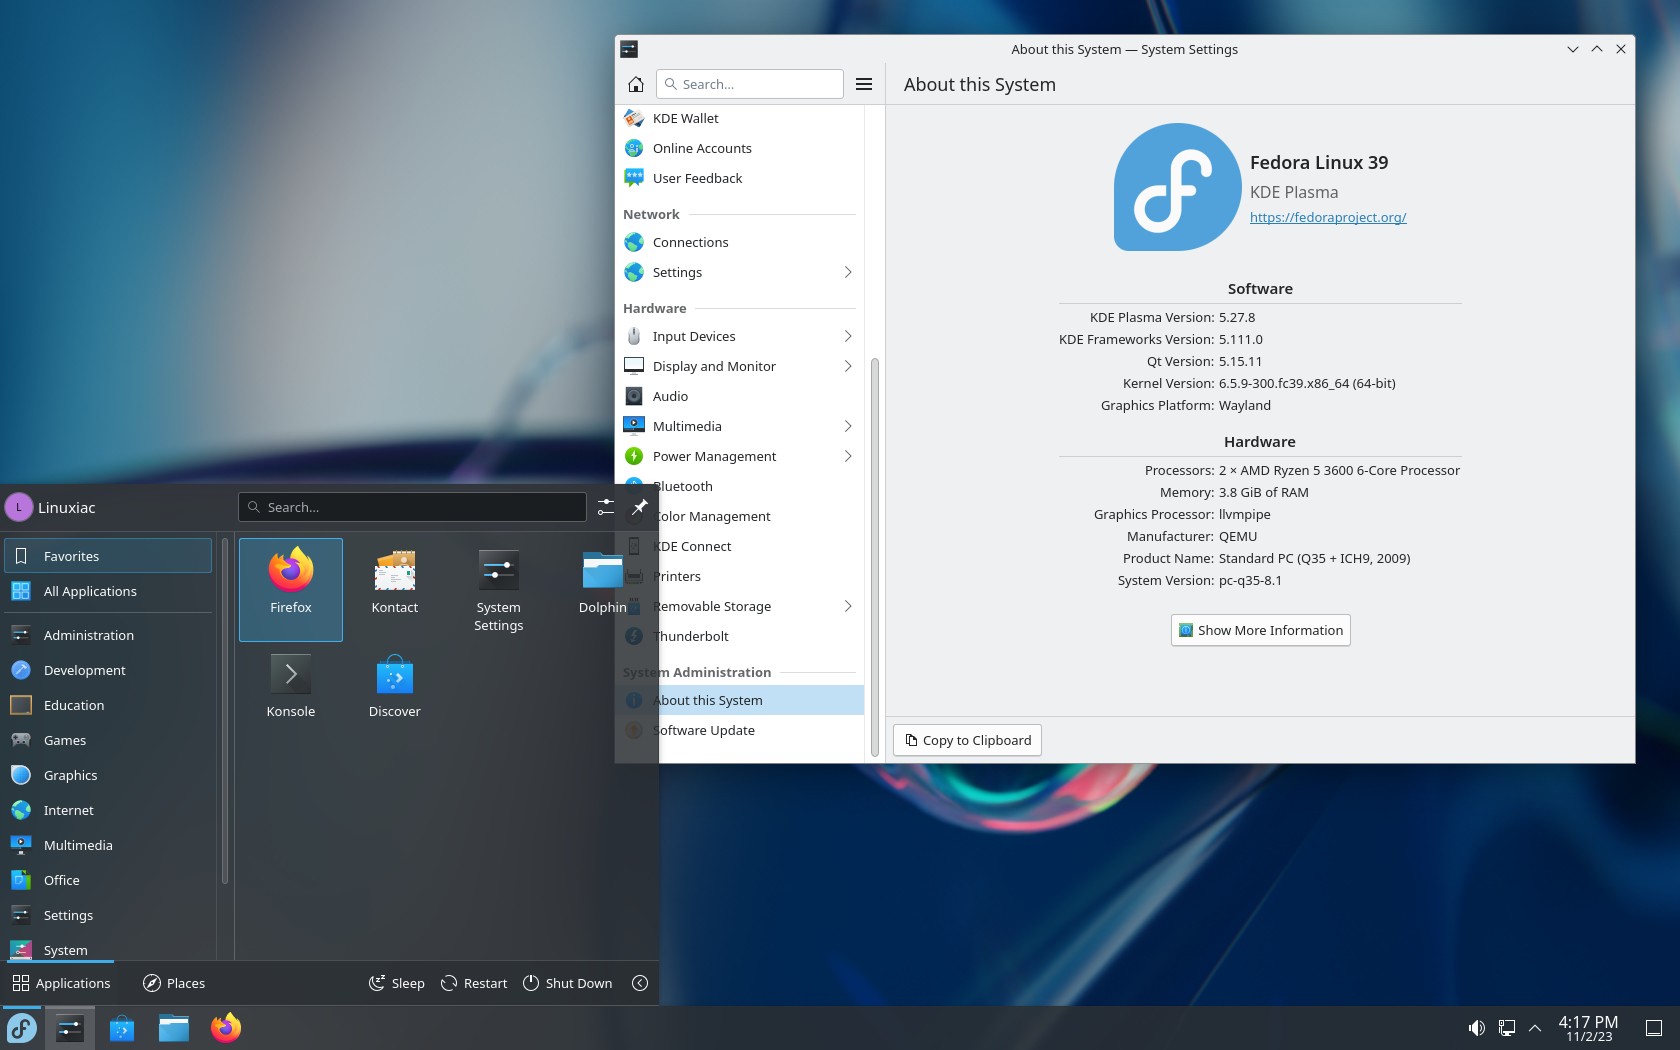Open Audio settings

point(739,396)
